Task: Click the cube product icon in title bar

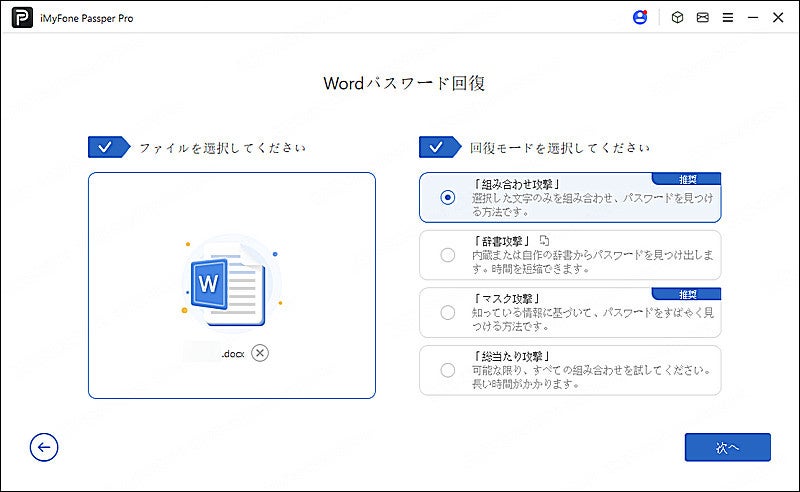Action: (677, 17)
